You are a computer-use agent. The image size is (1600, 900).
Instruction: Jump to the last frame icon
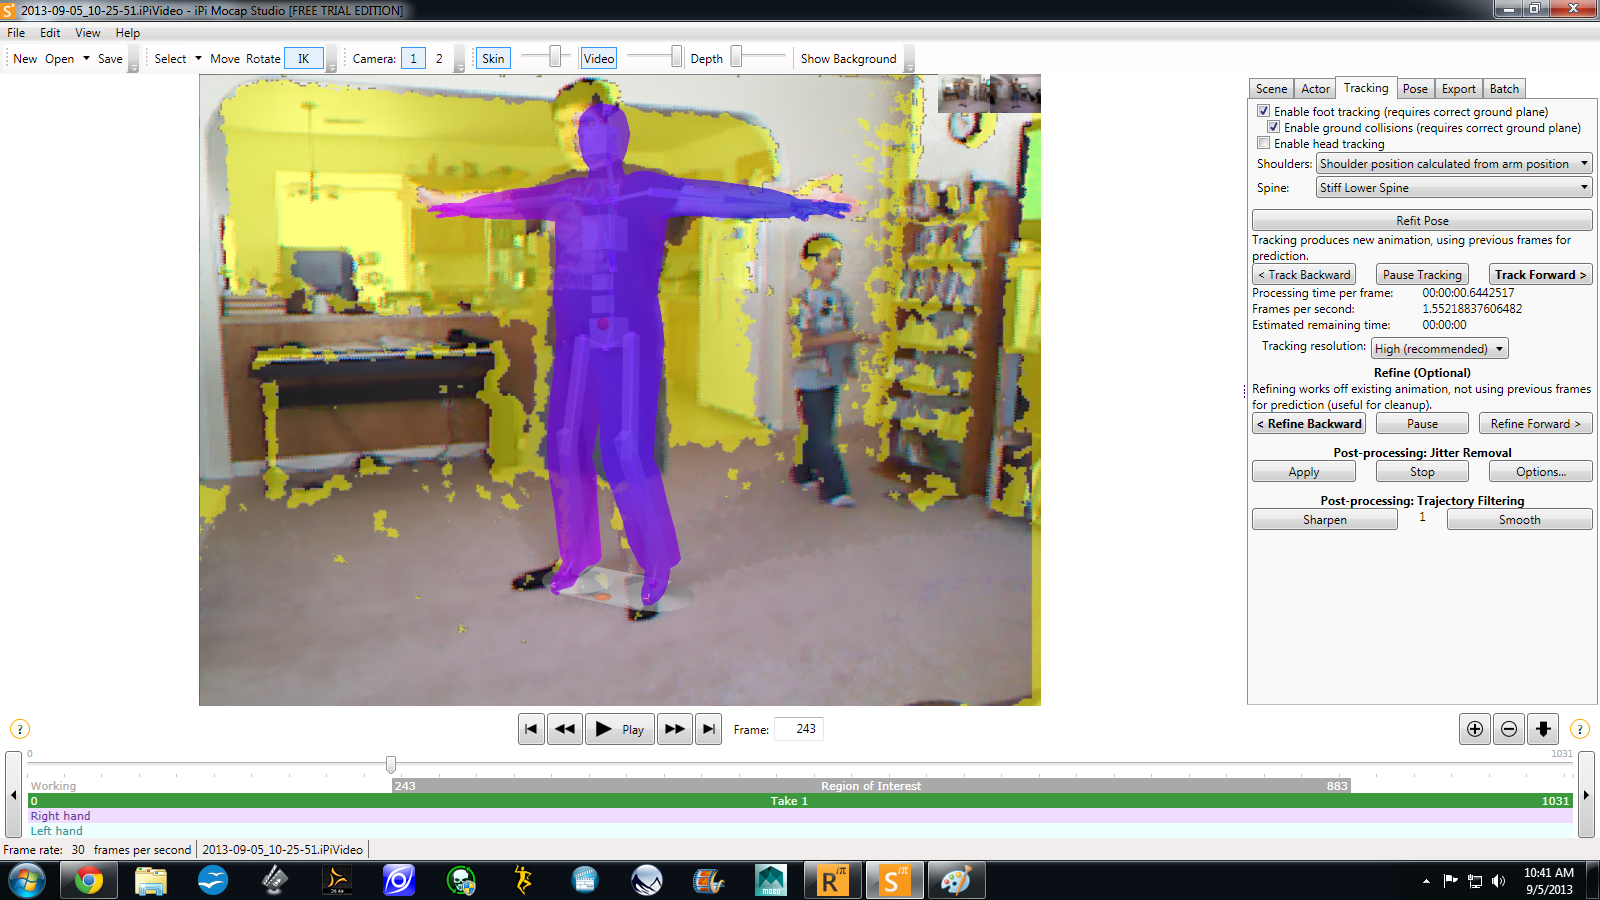(708, 729)
